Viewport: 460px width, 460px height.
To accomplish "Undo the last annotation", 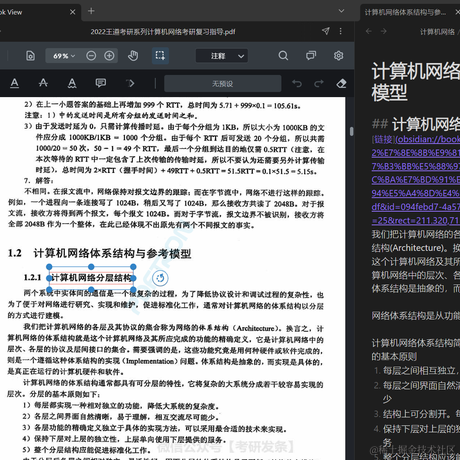I will tap(297, 83).
